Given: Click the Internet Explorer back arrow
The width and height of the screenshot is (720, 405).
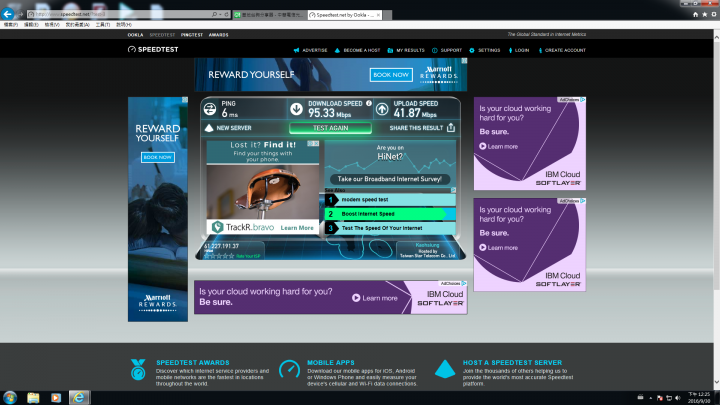Looking at the screenshot, I should point(9,14).
